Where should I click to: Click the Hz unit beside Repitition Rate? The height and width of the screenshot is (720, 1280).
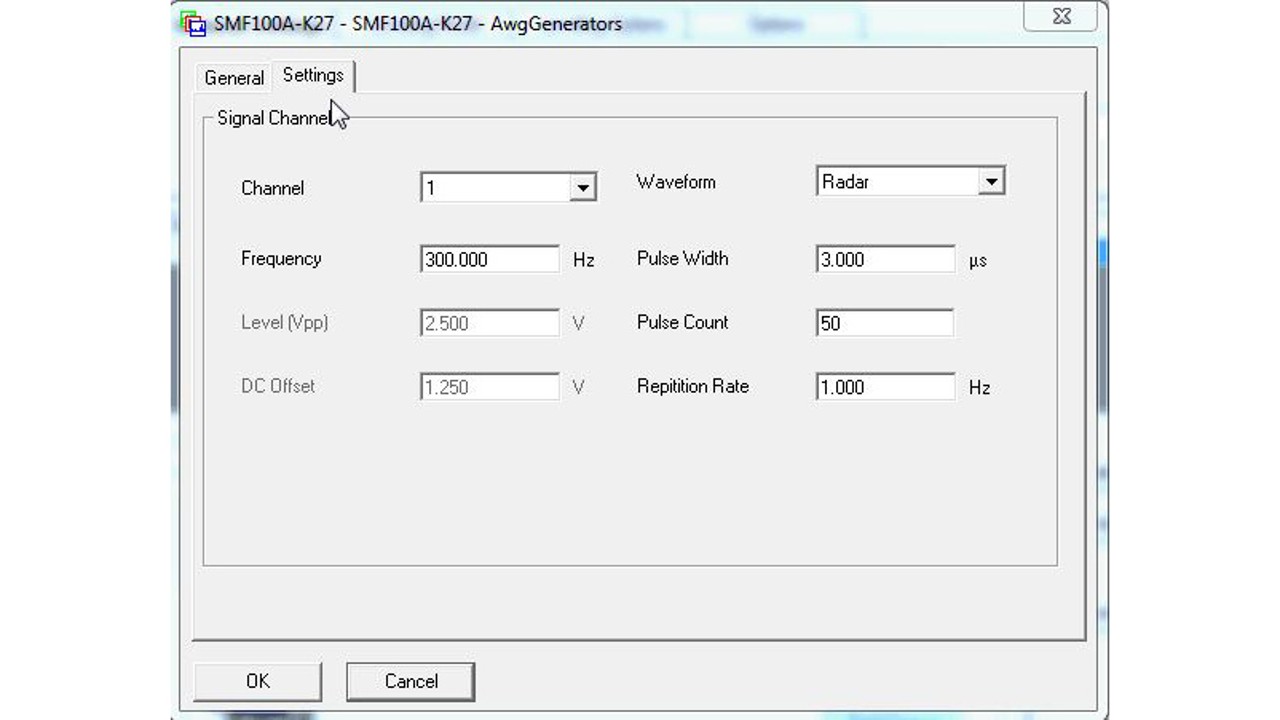click(x=980, y=388)
